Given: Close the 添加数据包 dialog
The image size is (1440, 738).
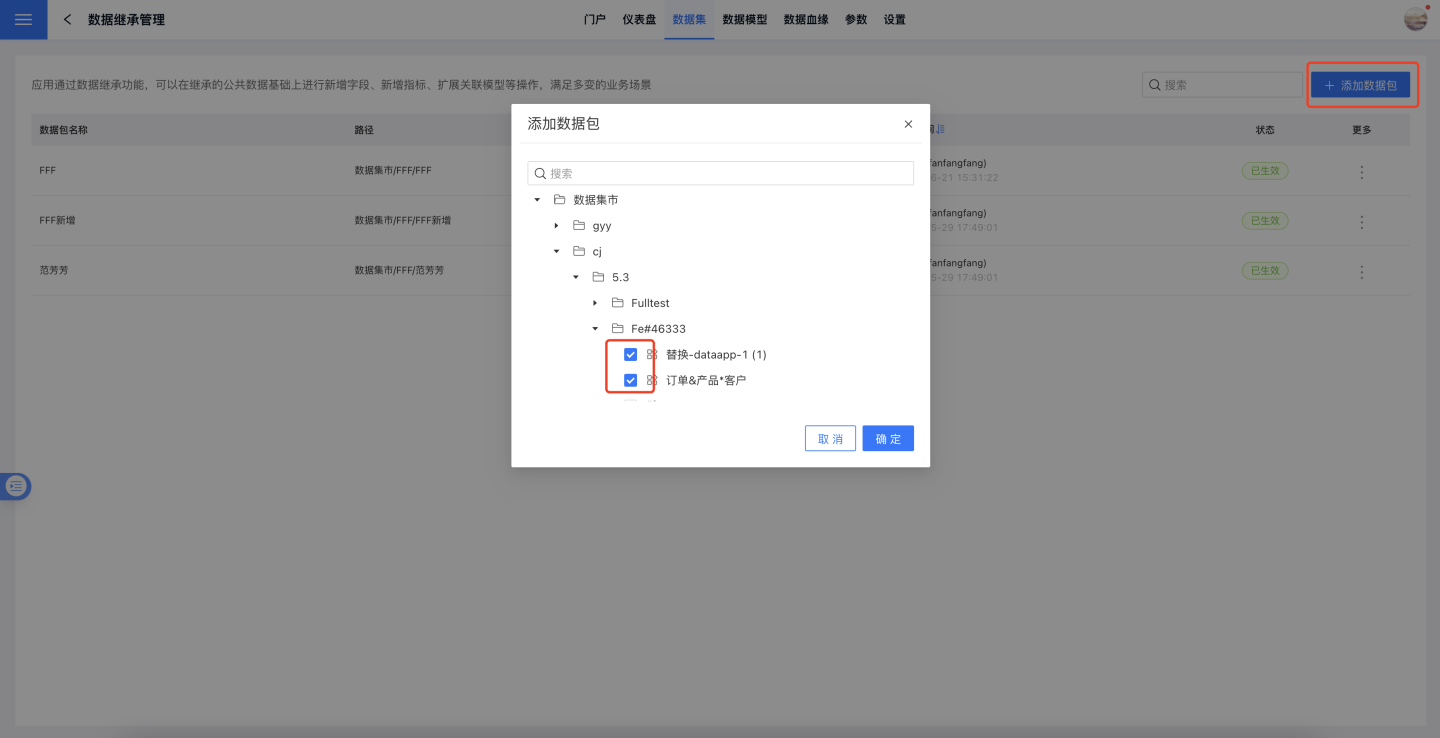Looking at the screenshot, I should tap(908, 124).
